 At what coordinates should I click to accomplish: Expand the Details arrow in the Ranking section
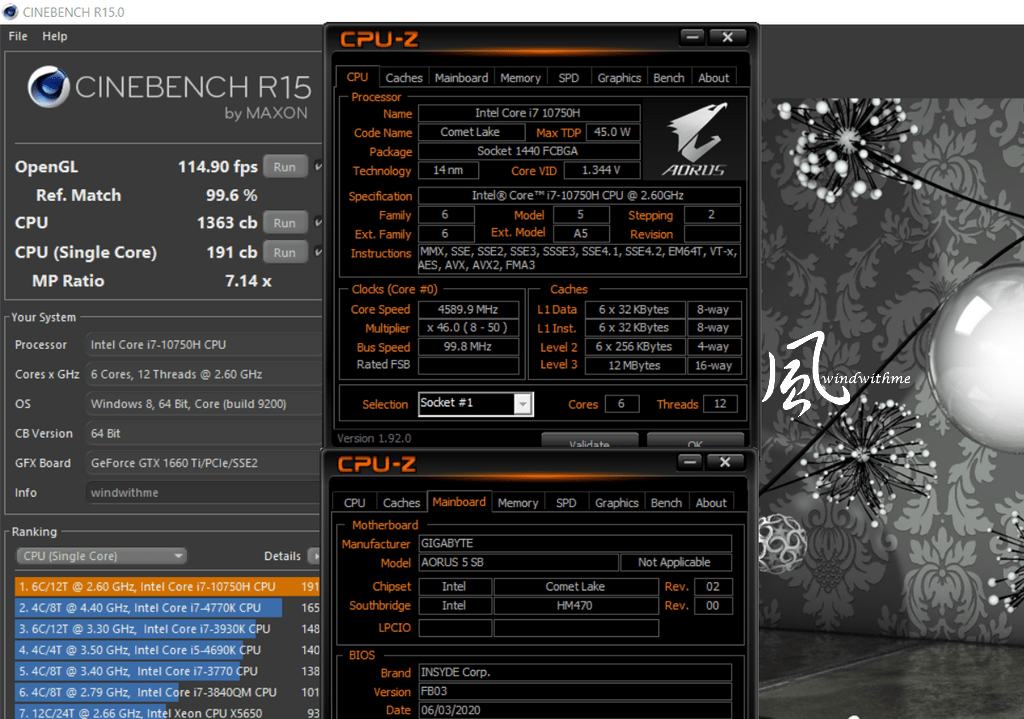click(315, 556)
